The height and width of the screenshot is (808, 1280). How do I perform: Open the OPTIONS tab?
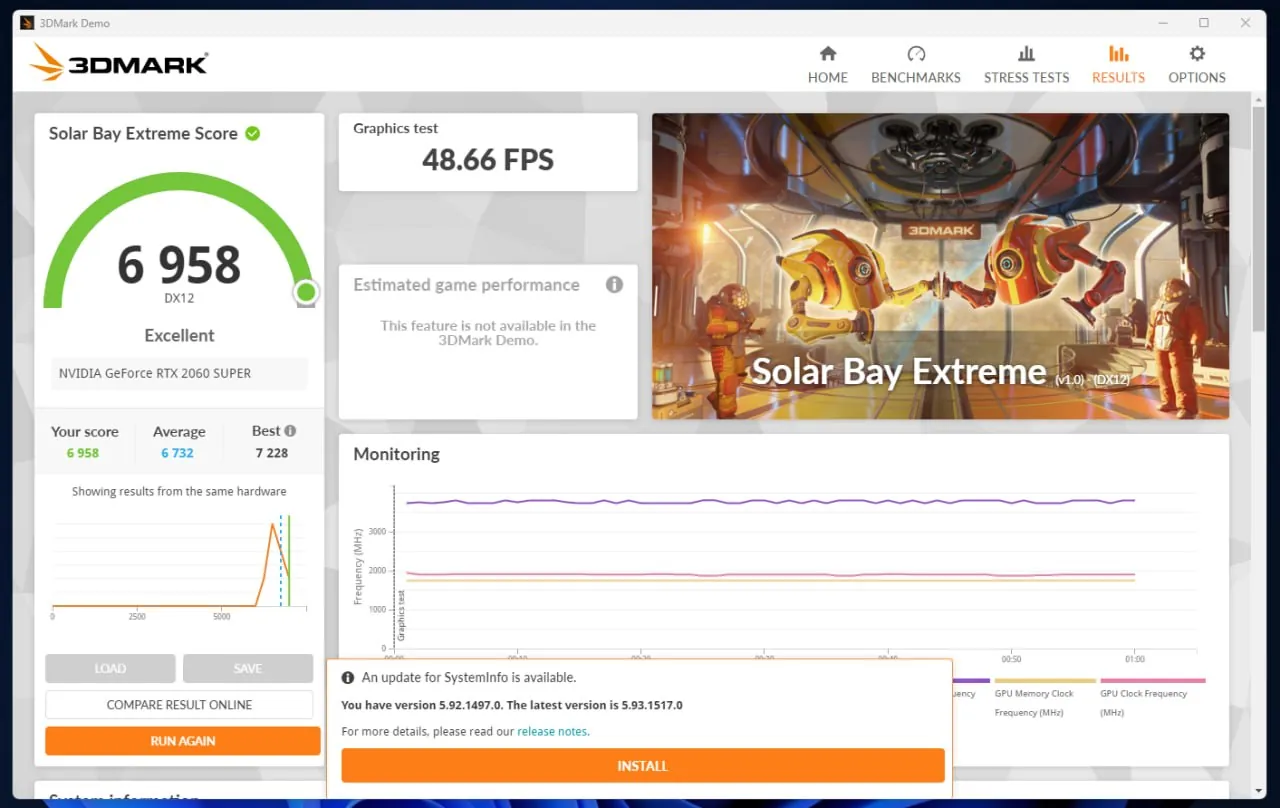(x=1197, y=65)
